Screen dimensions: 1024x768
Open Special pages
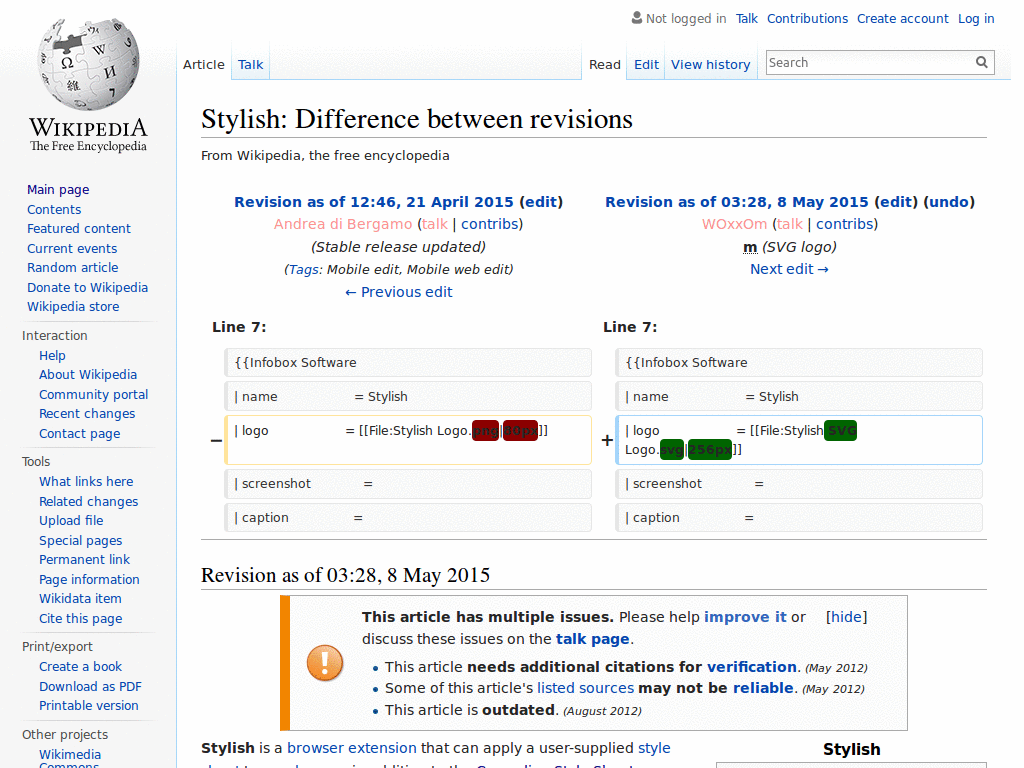point(80,541)
